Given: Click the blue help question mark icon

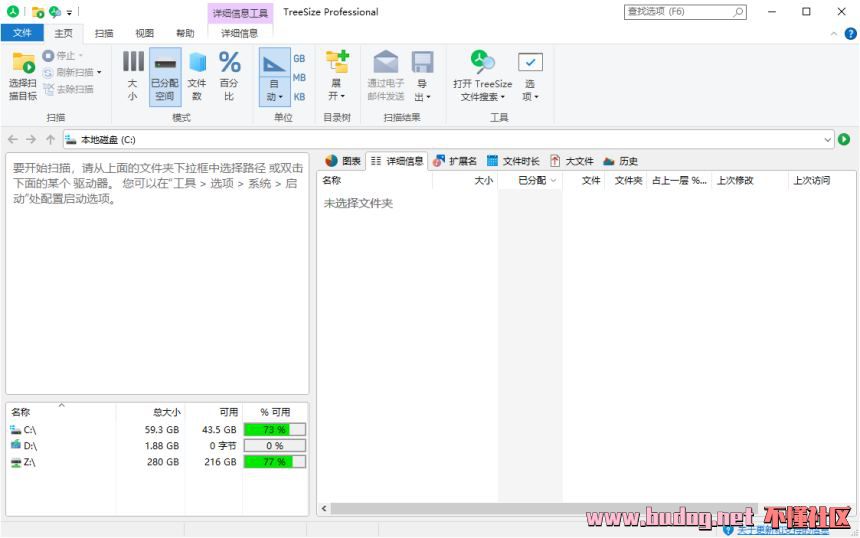Looking at the screenshot, I should [850, 33].
